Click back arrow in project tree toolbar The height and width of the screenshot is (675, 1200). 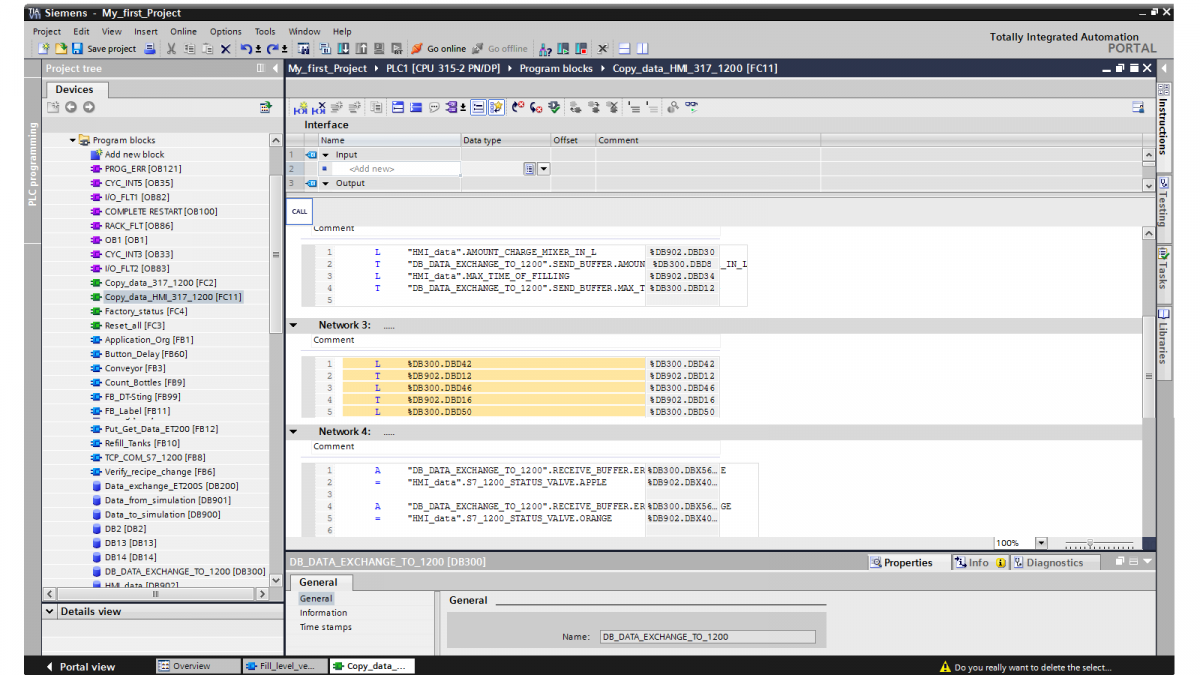[x=73, y=107]
